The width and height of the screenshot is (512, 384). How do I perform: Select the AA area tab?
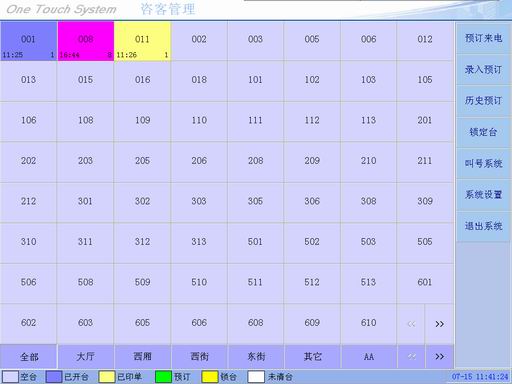point(369,357)
